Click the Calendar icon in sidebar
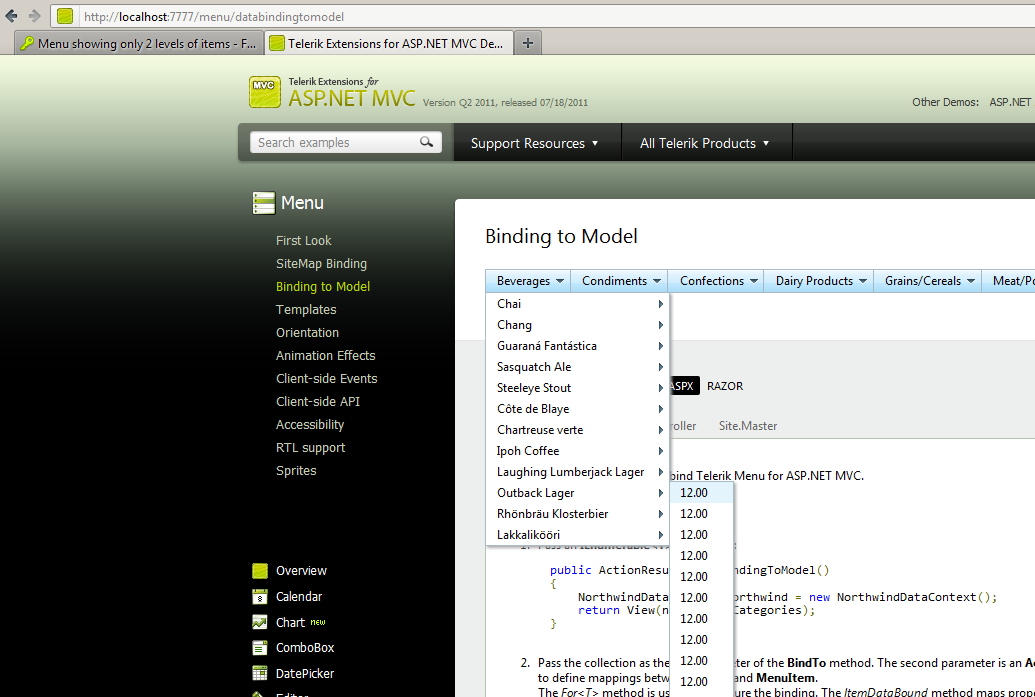This screenshot has width=1035, height=697. [x=260, y=597]
